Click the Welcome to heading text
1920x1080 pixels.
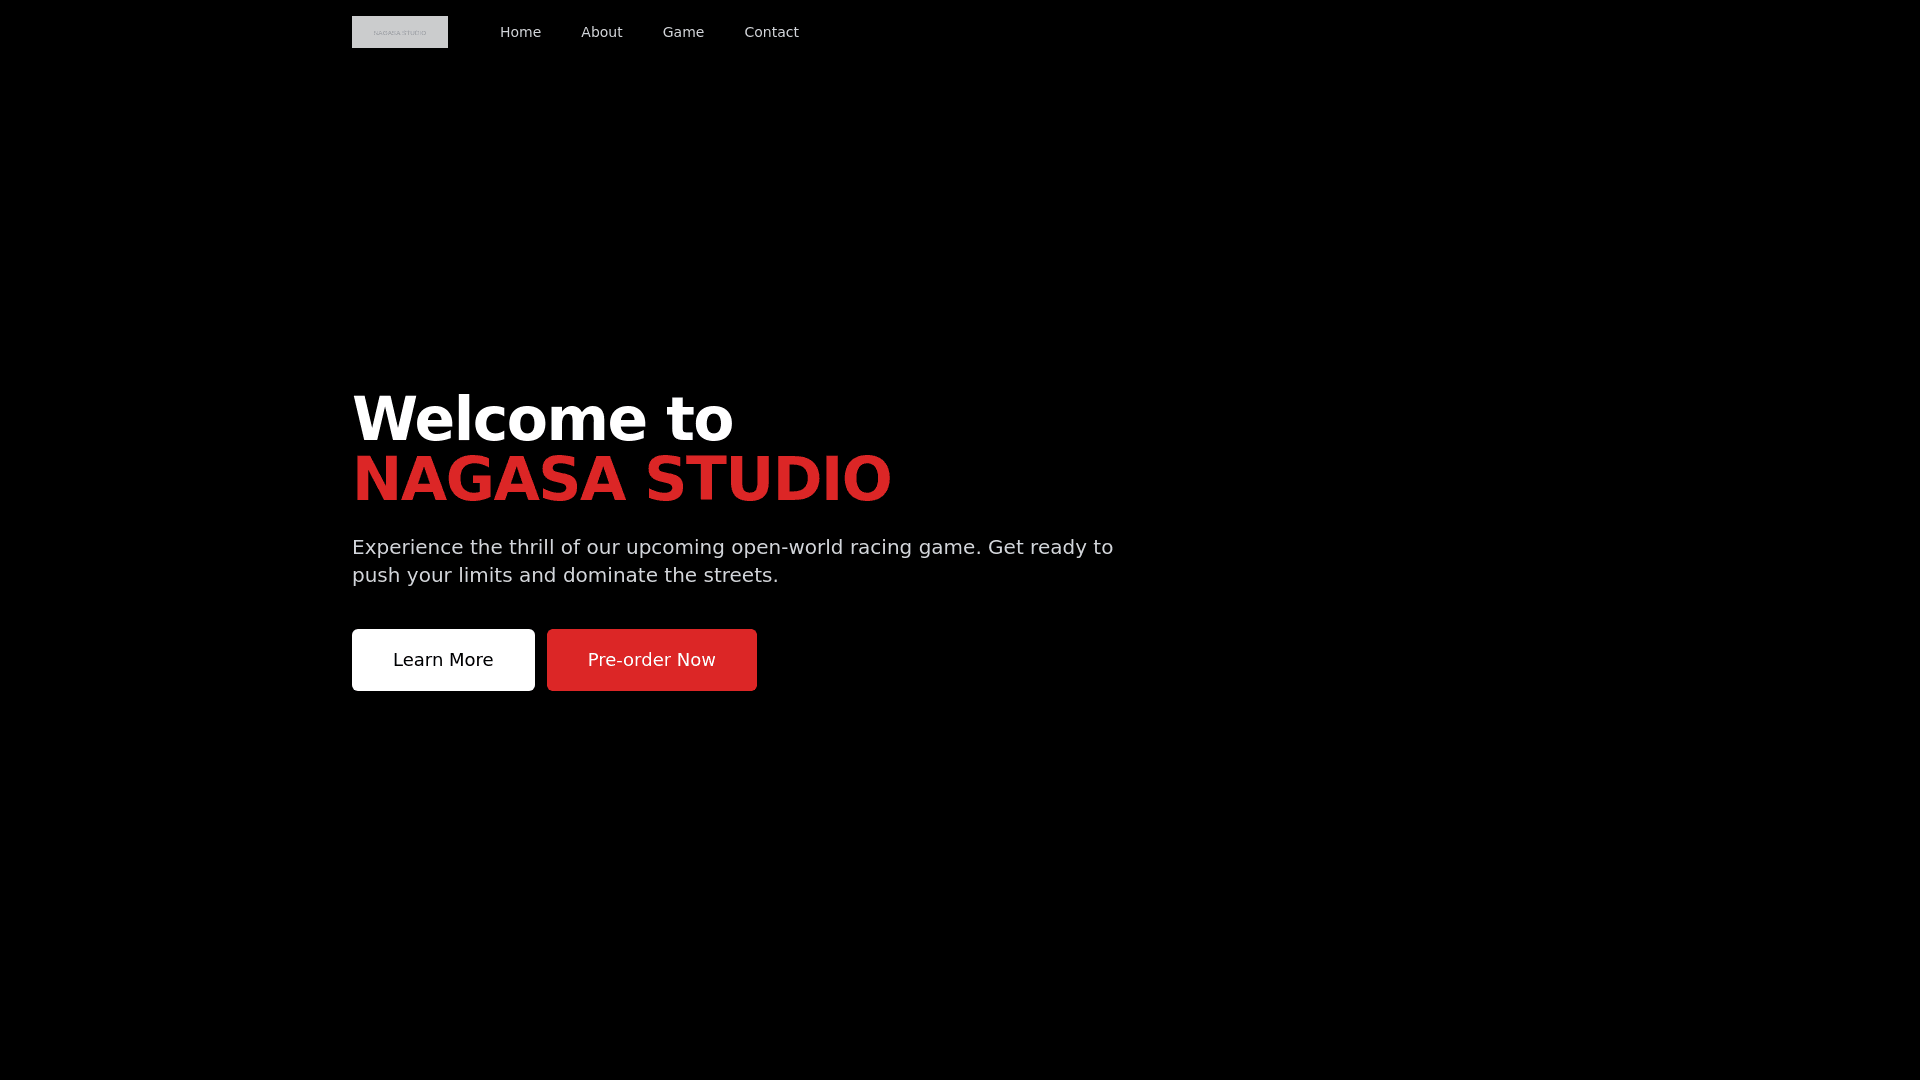pos(543,419)
